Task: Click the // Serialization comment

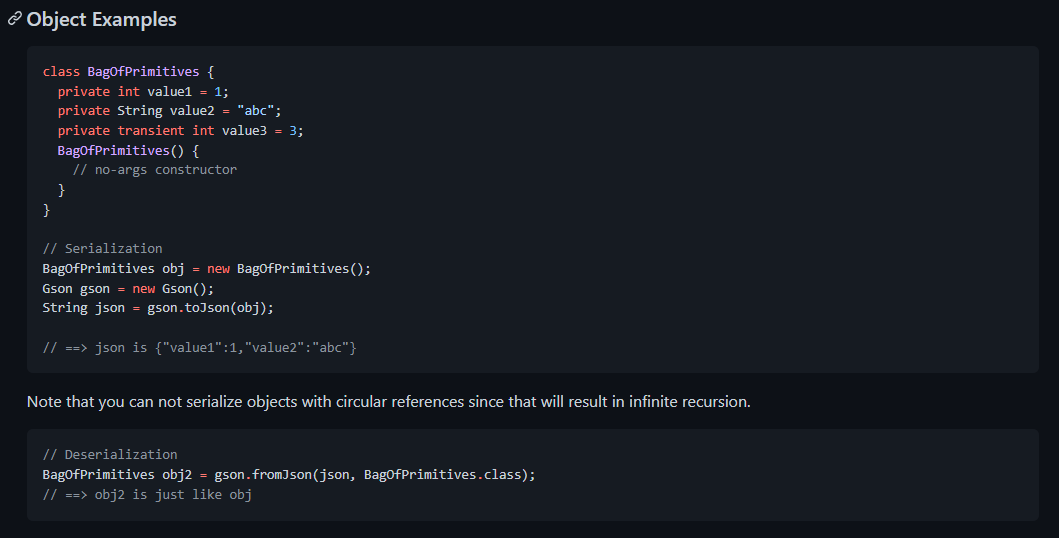Action: (x=102, y=249)
